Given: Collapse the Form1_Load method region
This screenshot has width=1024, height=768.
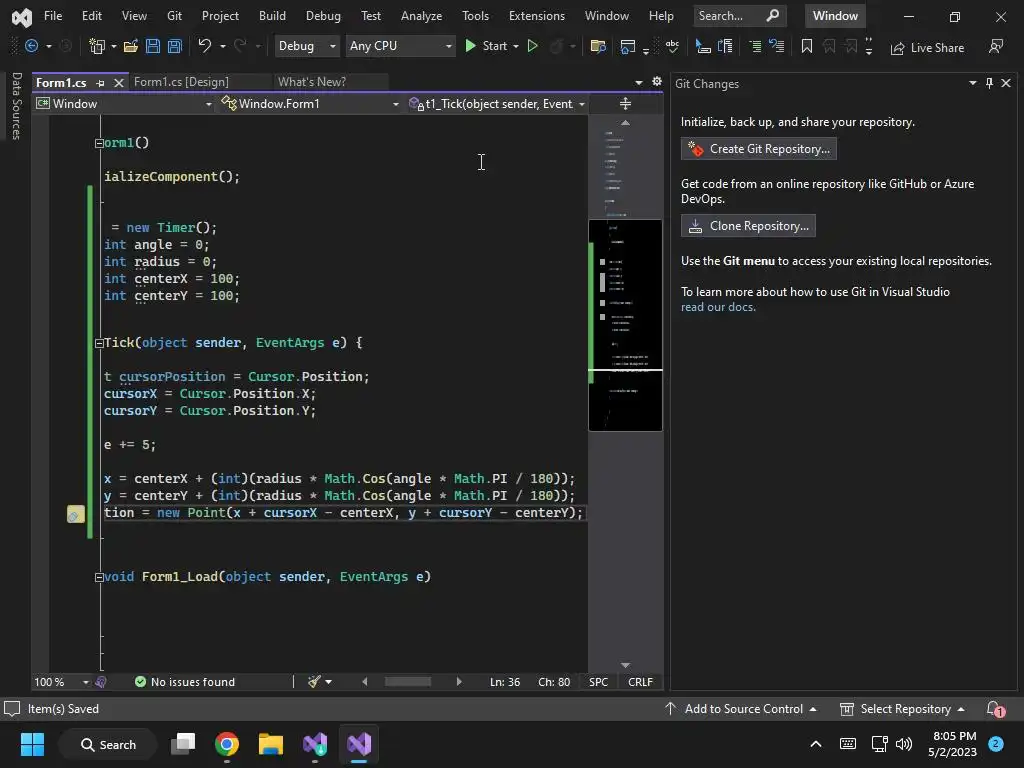Looking at the screenshot, I should [x=99, y=577].
